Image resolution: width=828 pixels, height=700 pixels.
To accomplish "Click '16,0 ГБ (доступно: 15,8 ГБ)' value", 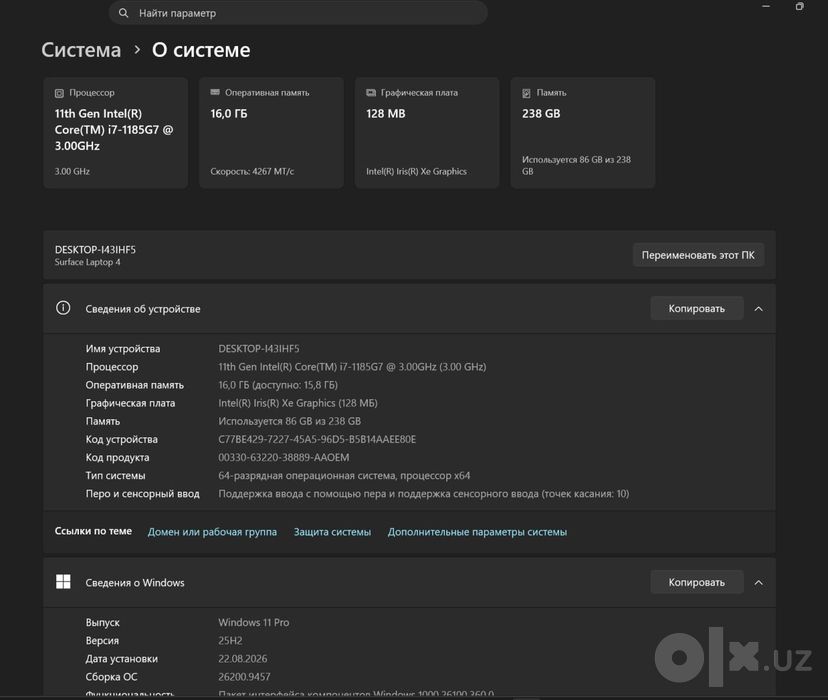I will click(x=278, y=385).
